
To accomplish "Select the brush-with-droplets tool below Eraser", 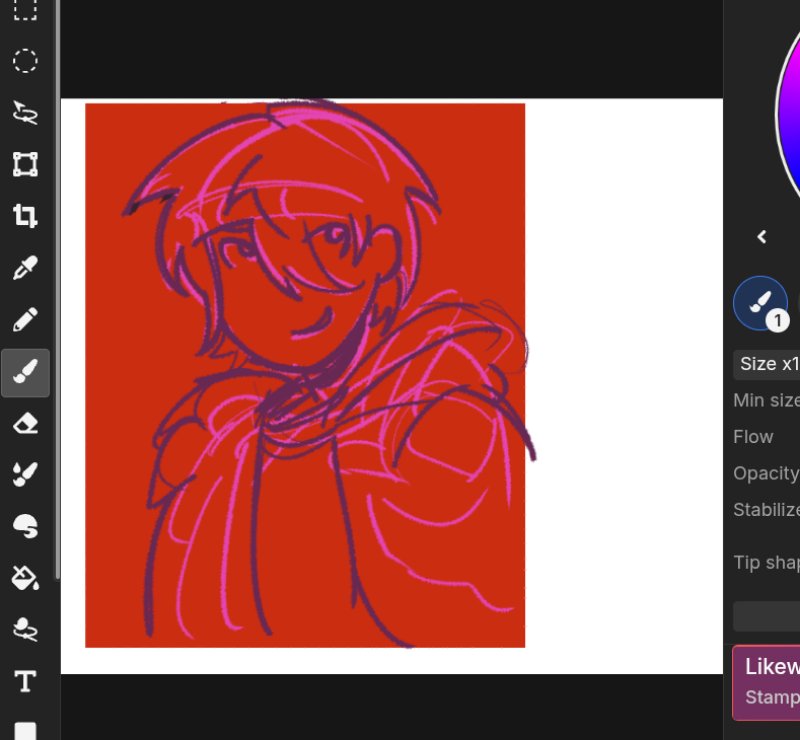I will (25, 475).
